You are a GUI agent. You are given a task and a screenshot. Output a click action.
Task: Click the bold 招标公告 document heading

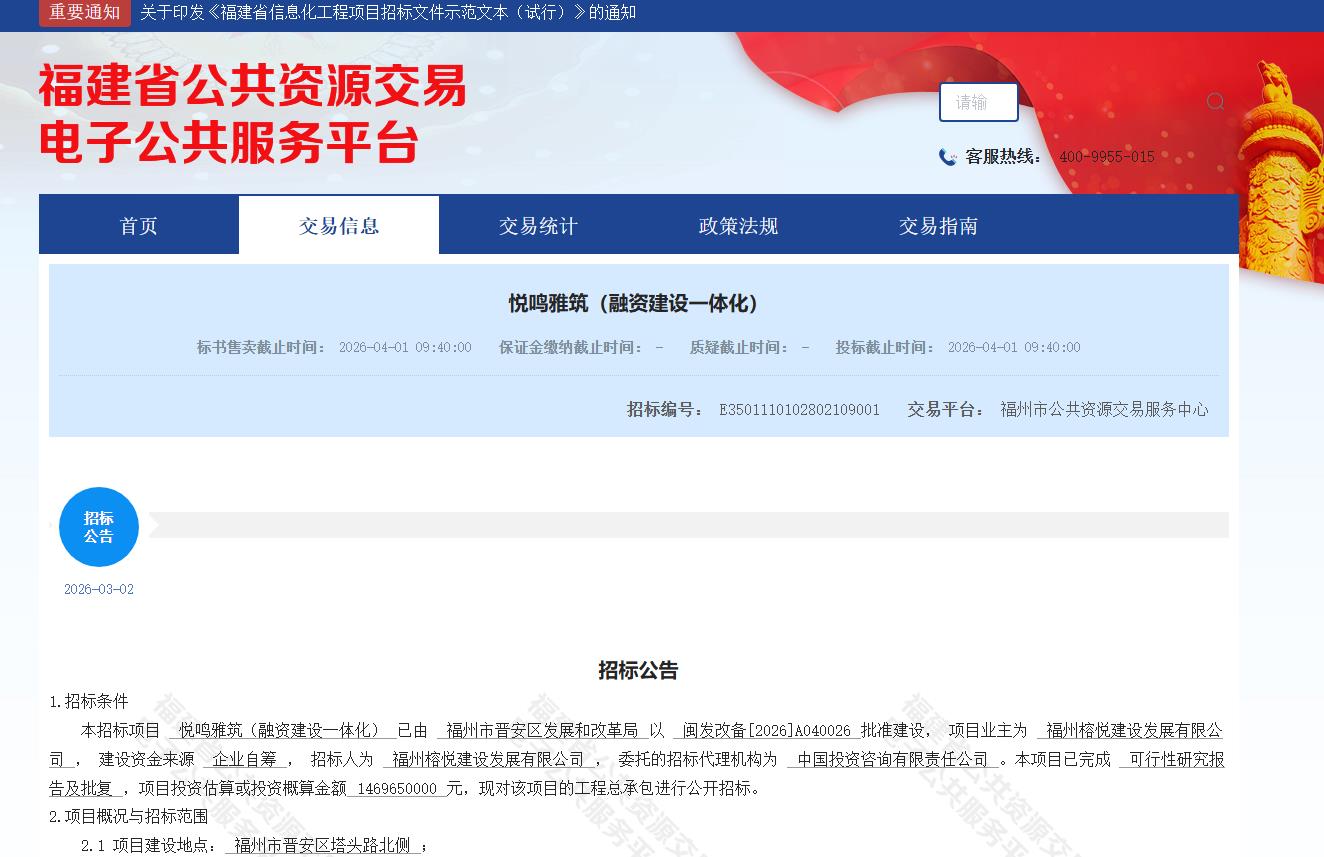point(638,671)
